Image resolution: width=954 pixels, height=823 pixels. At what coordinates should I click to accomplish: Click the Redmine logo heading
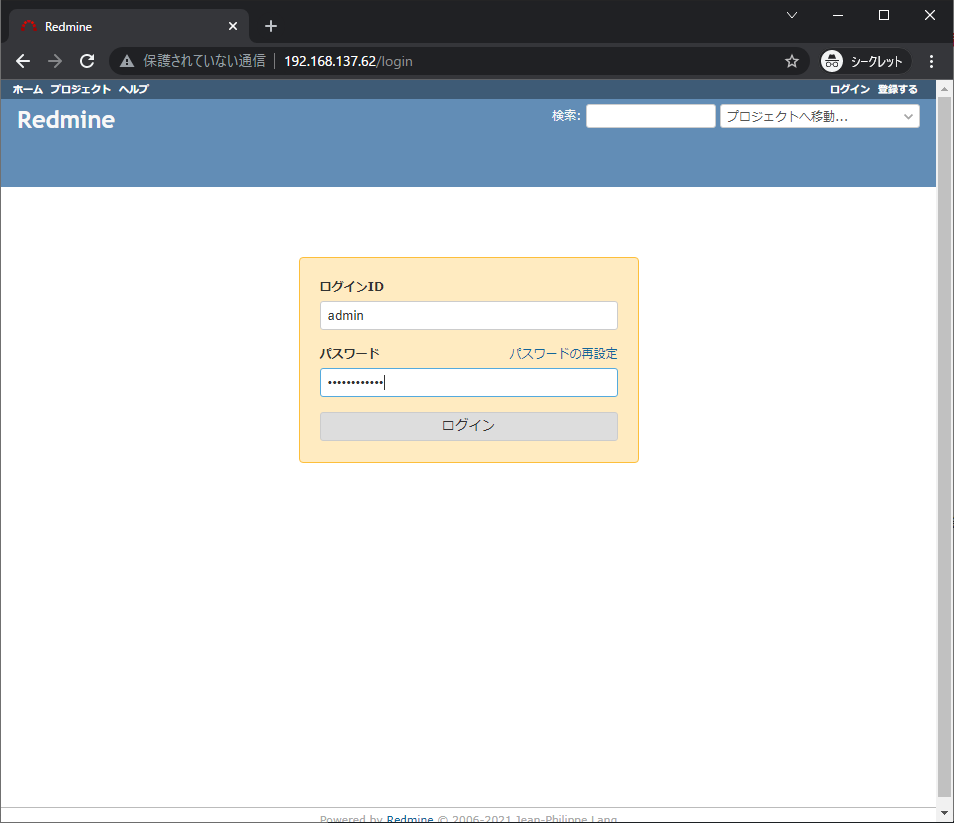tap(64, 119)
